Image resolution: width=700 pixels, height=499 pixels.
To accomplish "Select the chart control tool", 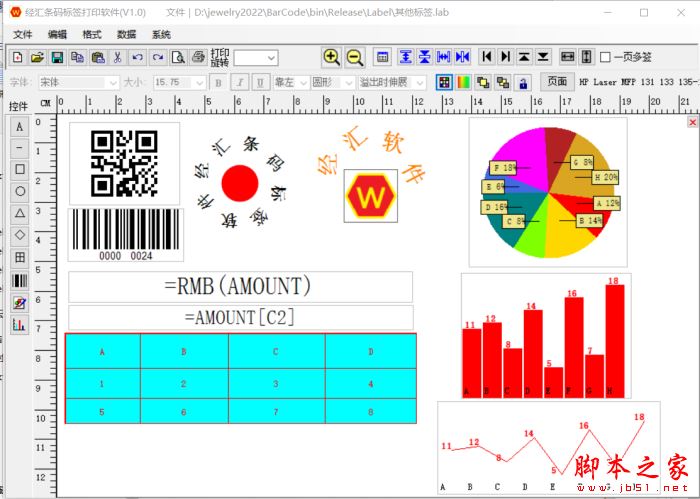I will point(20,324).
